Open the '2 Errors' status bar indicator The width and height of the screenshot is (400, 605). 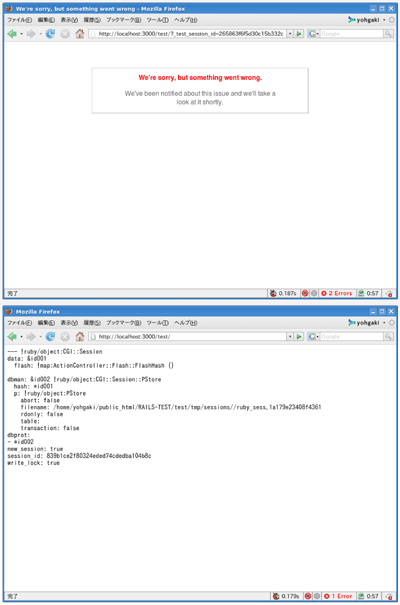[x=337, y=293]
